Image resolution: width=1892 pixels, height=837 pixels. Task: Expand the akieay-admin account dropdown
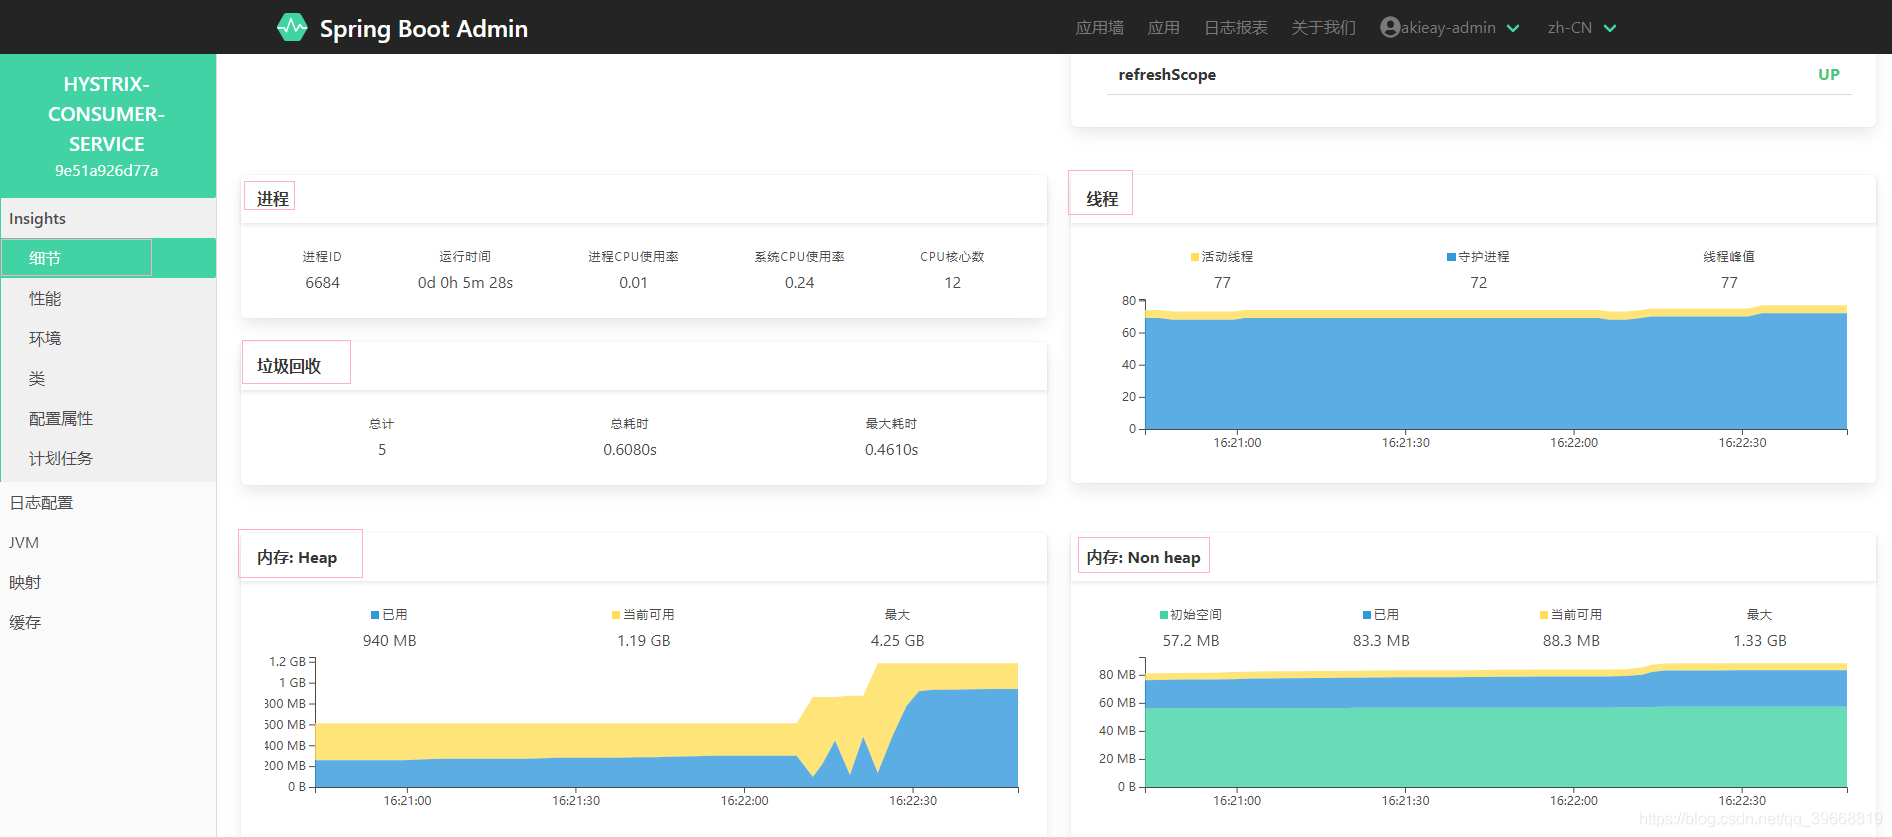pos(1450,27)
